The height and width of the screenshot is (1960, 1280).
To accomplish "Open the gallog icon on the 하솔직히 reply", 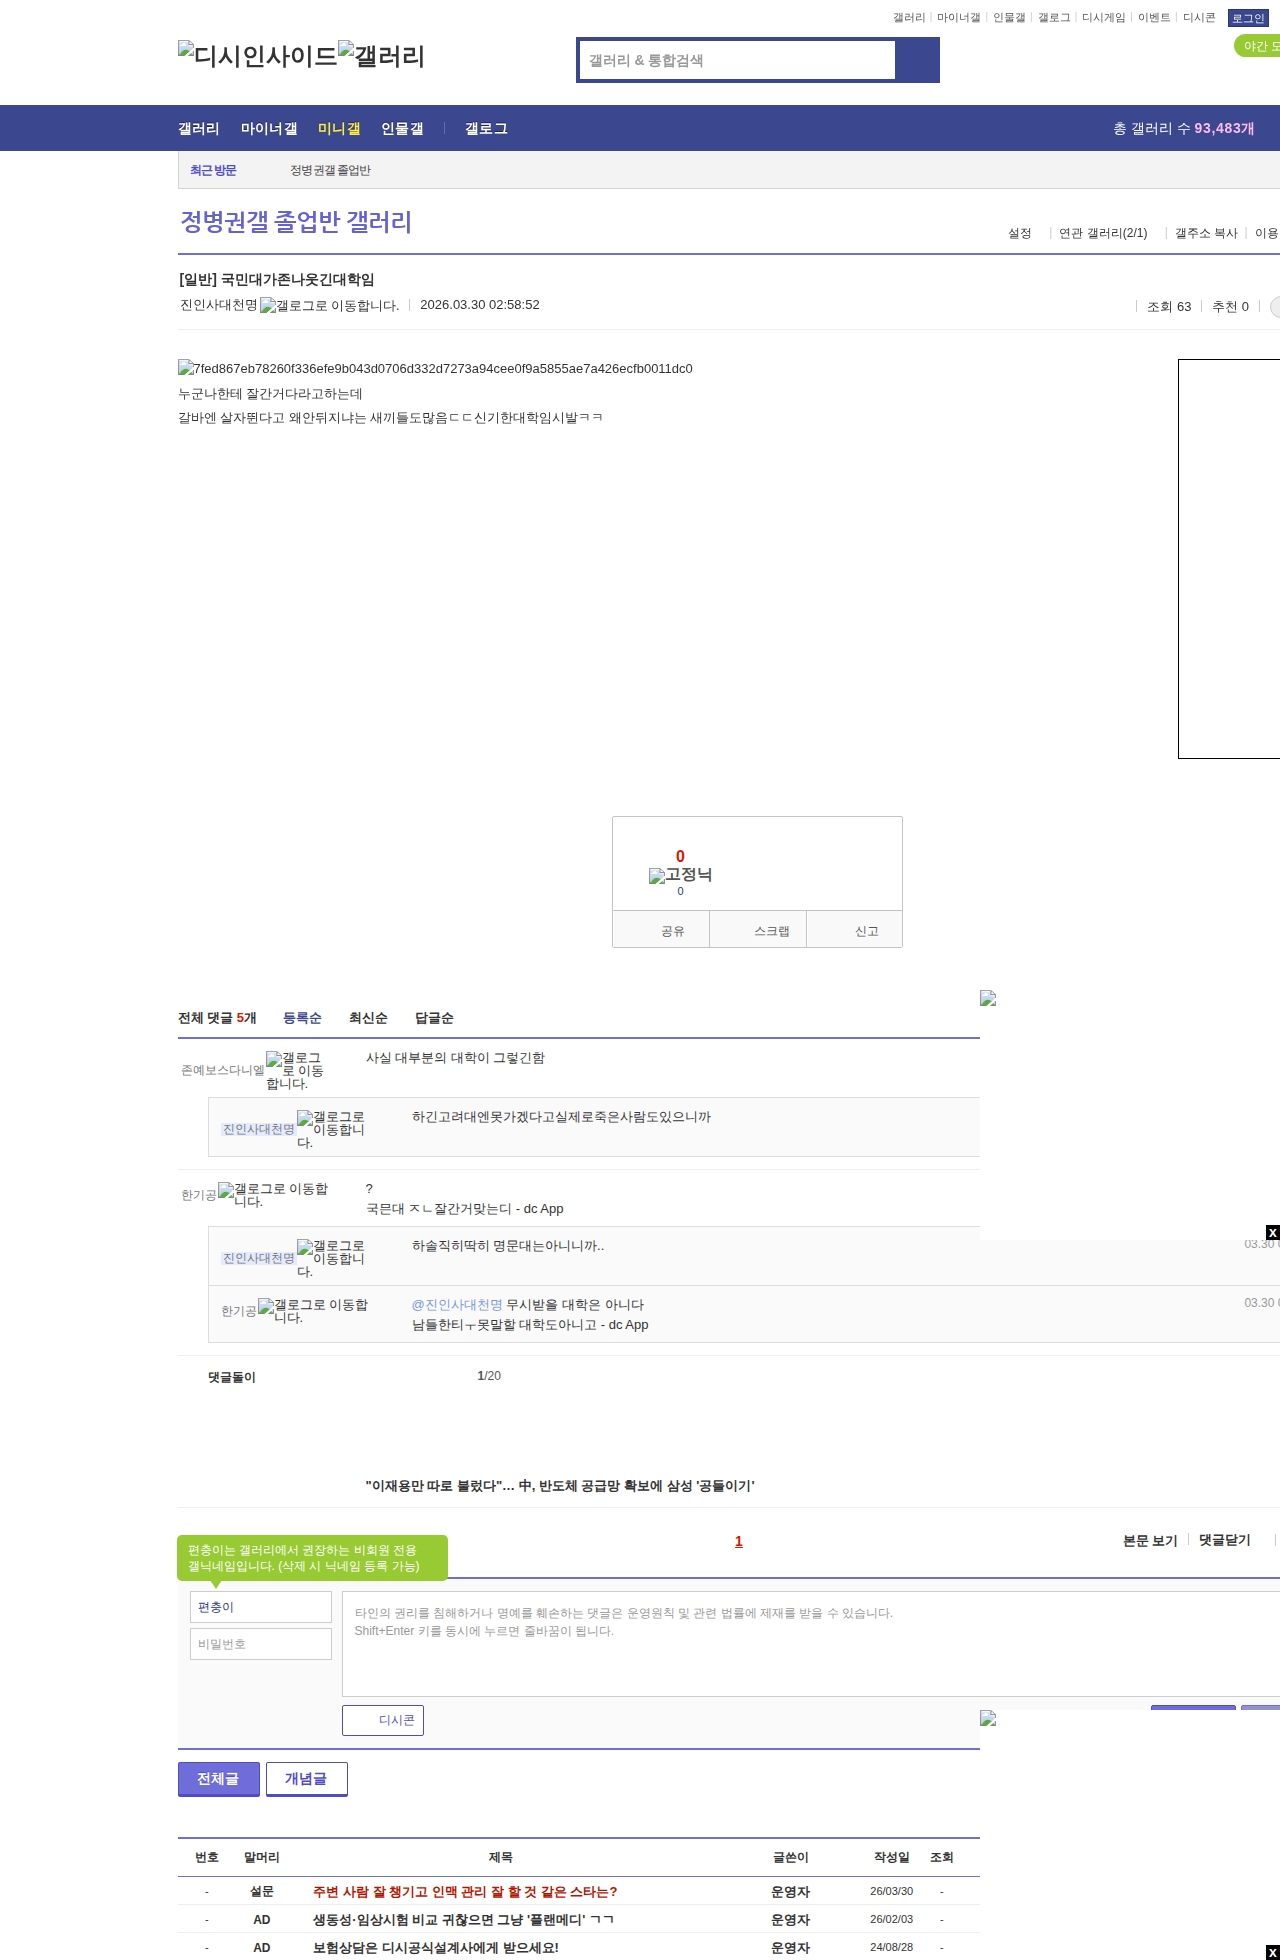I will click(331, 1258).
